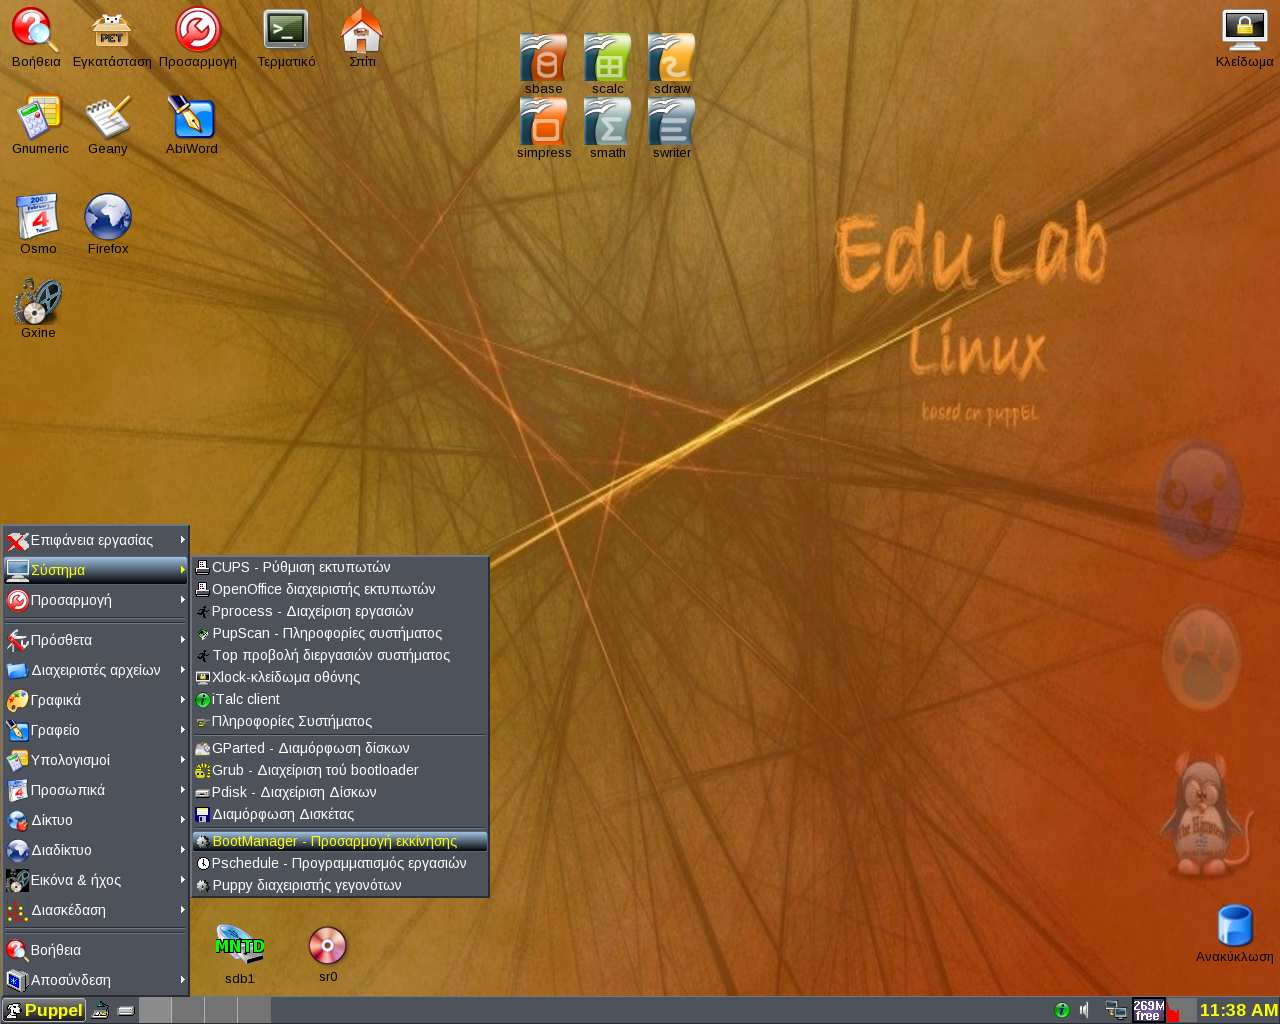Click the show desktop taskbar icon
Image resolution: width=1280 pixels, height=1024 pixels.
click(100, 1010)
